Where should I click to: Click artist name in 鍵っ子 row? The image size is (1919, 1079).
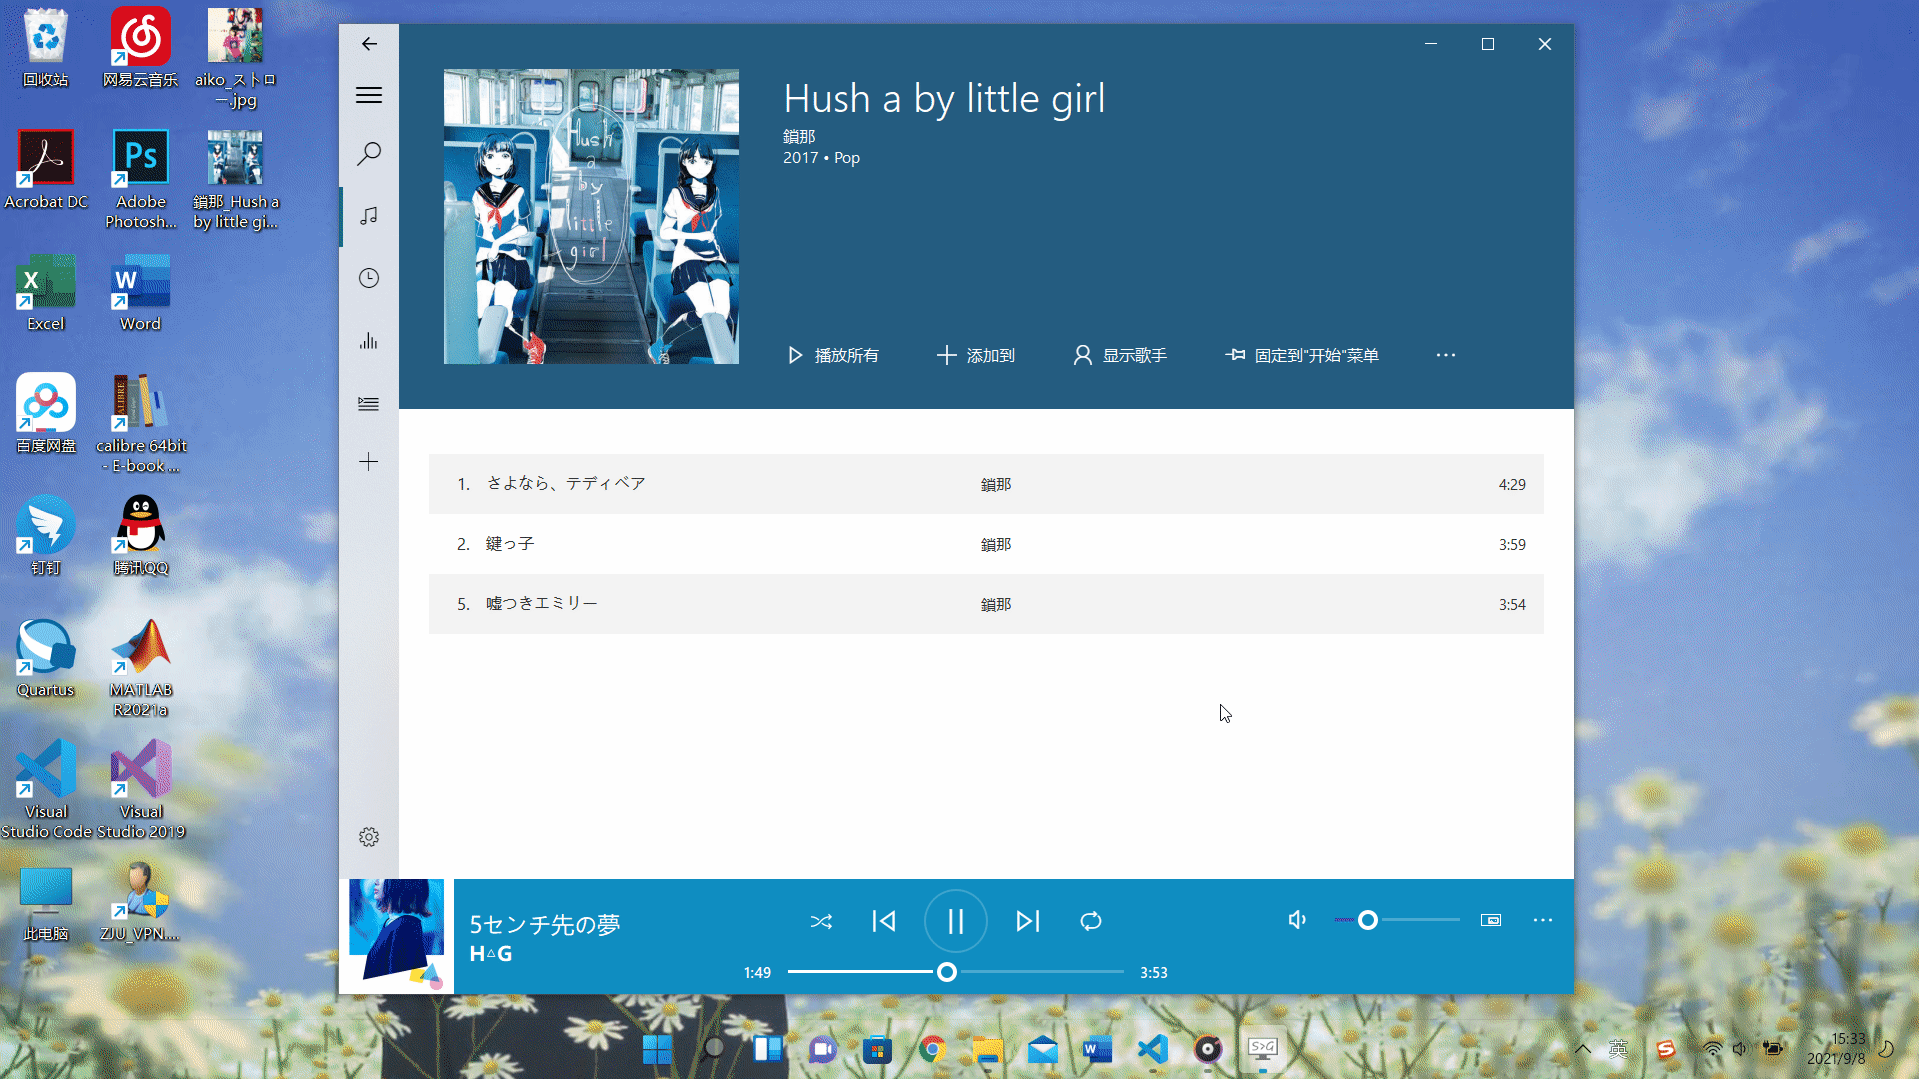(995, 544)
